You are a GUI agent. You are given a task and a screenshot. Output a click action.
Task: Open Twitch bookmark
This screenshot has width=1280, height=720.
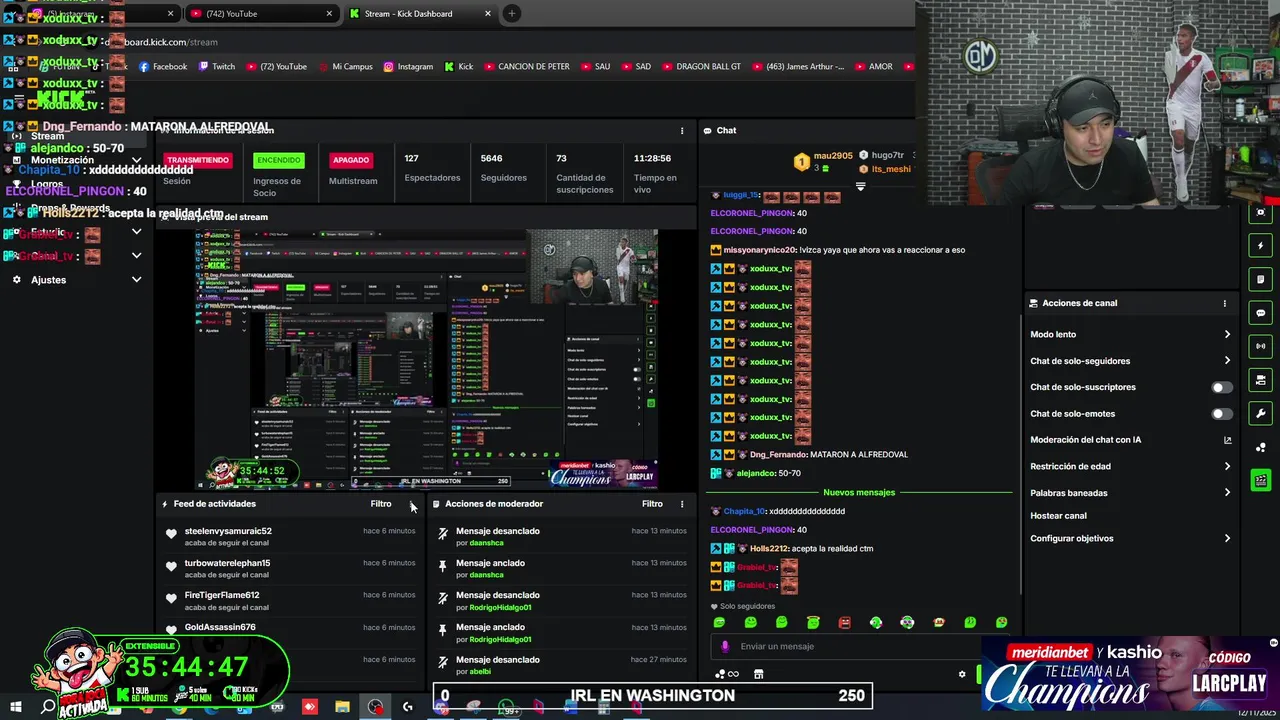tap(217, 67)
